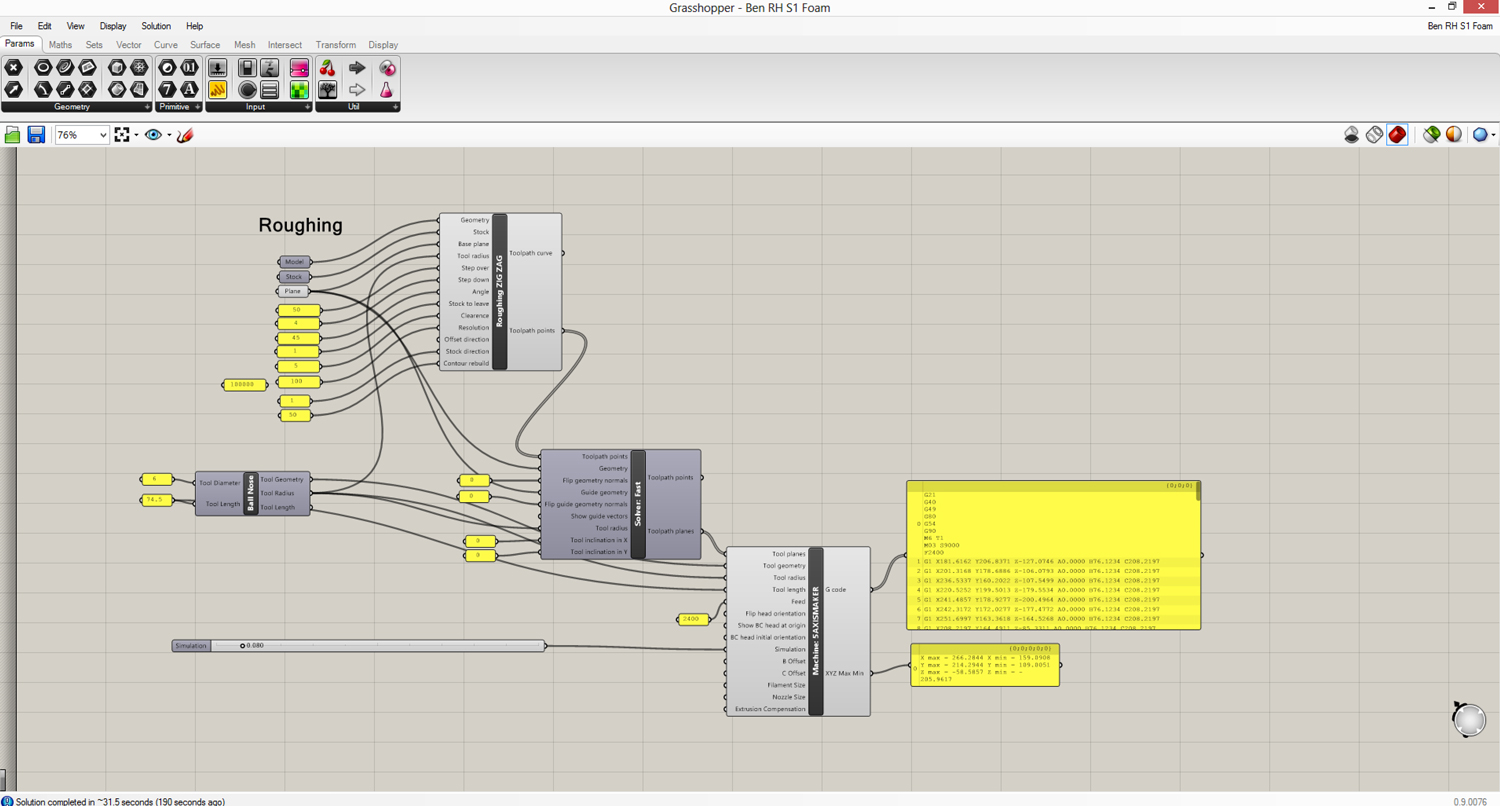Switch to the Maths tab
The width and height of the screenshot is (1500, 806).
coord(60,45)
